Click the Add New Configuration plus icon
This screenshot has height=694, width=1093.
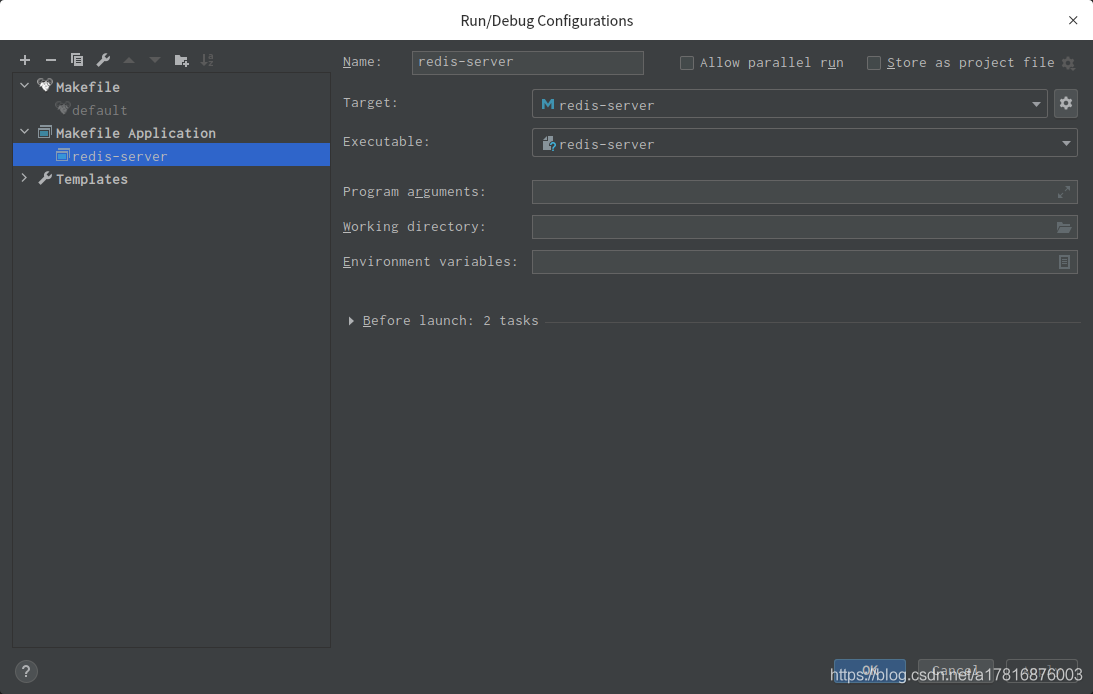(25, 61)
